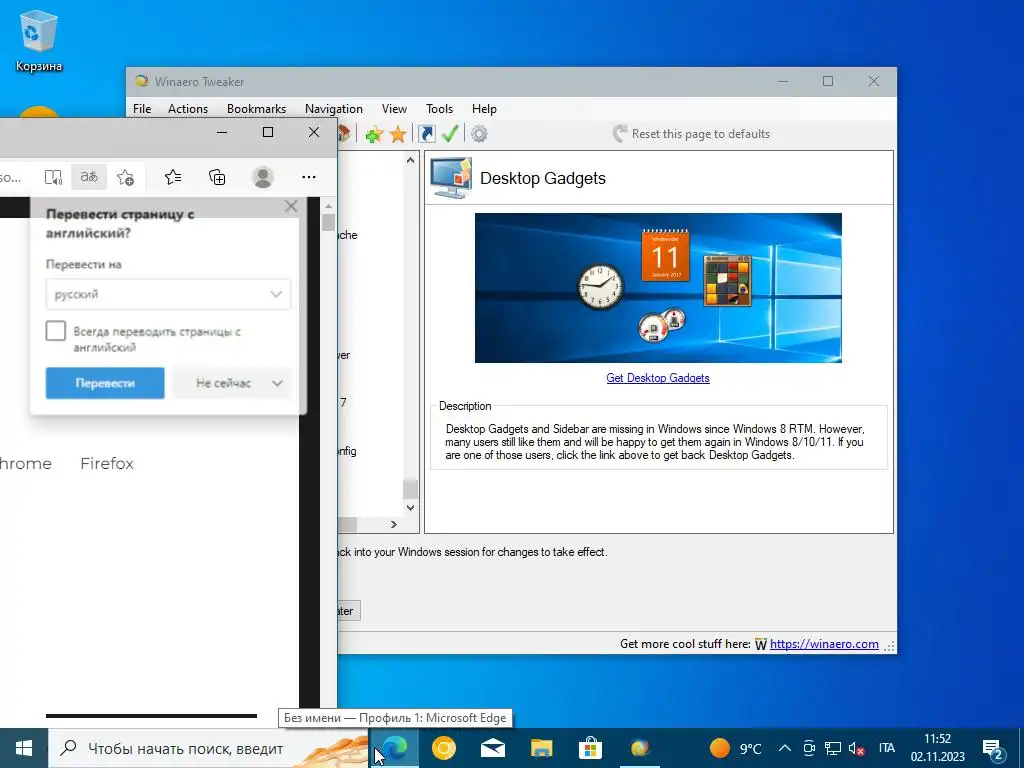This screenshot has height=768, width=1024.
Task: Expand the arrow next to Не сейчас
Action: point(277,383)
